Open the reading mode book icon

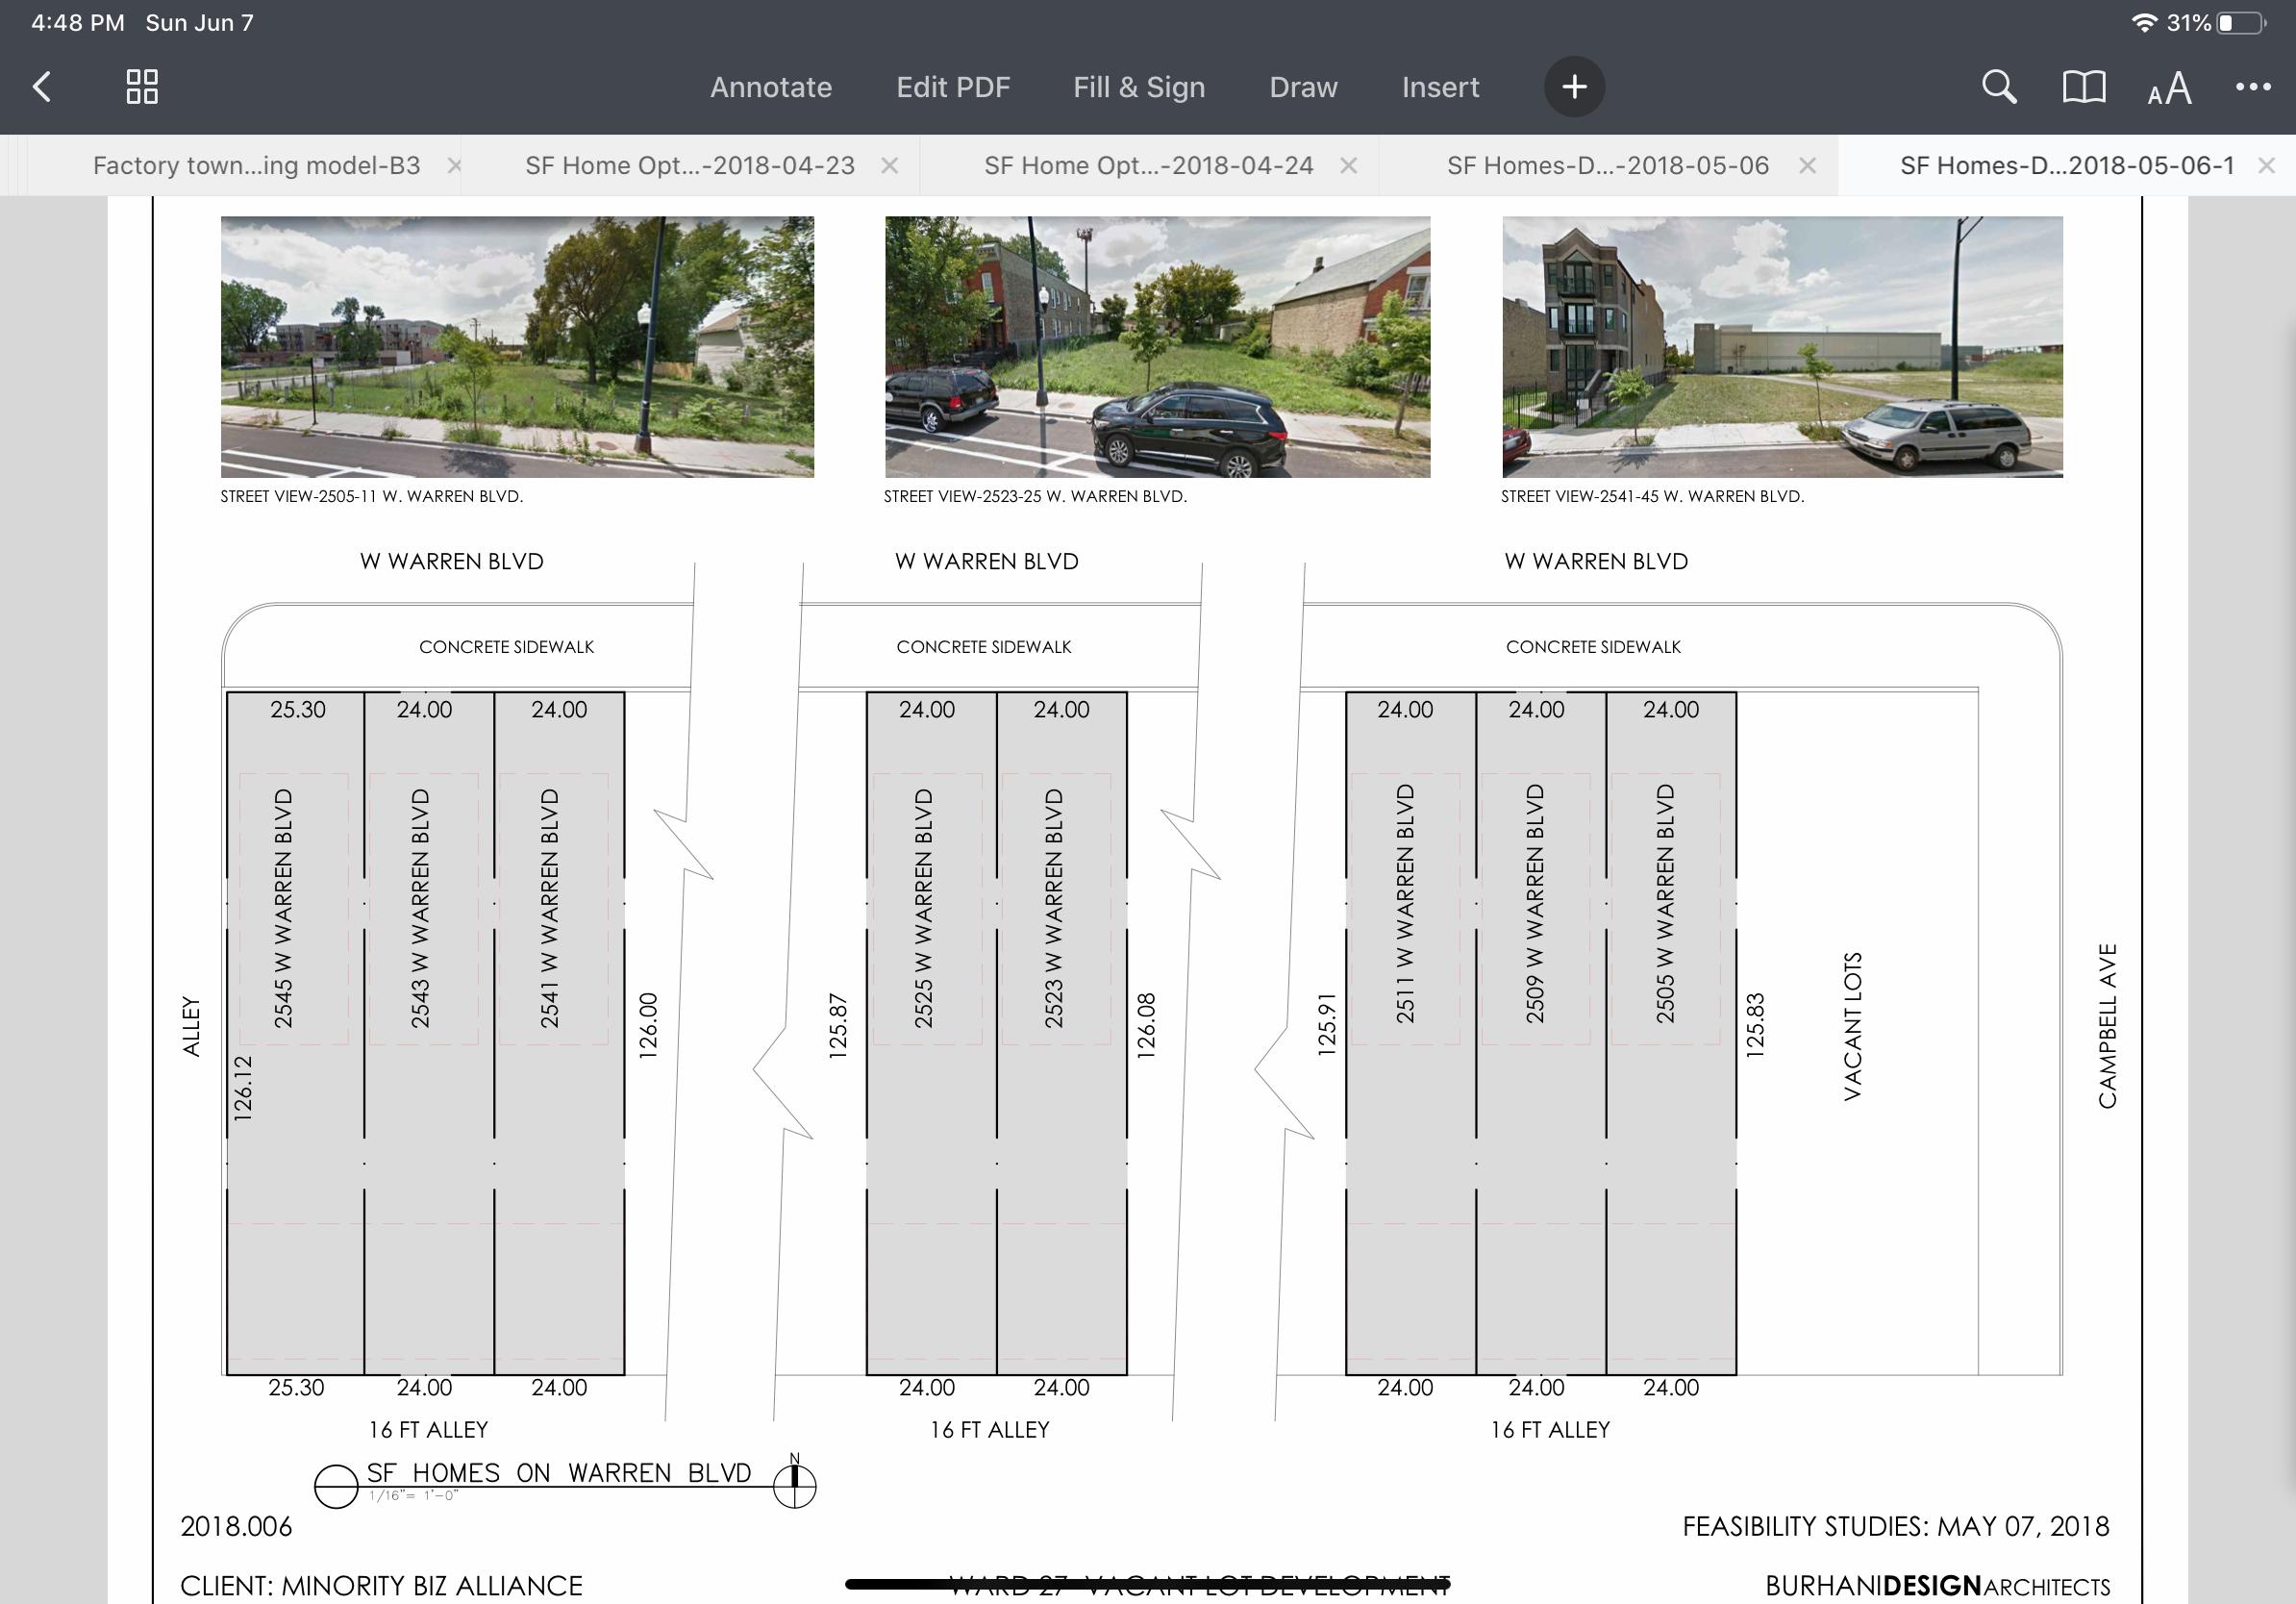[2084, 87]
